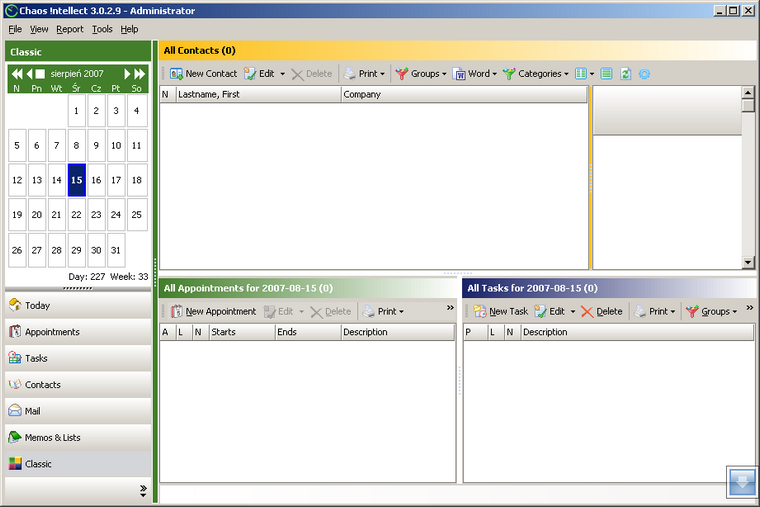Click Delete in the tasks toolbar
Screen dimensions: 760x507
[602, 311]
